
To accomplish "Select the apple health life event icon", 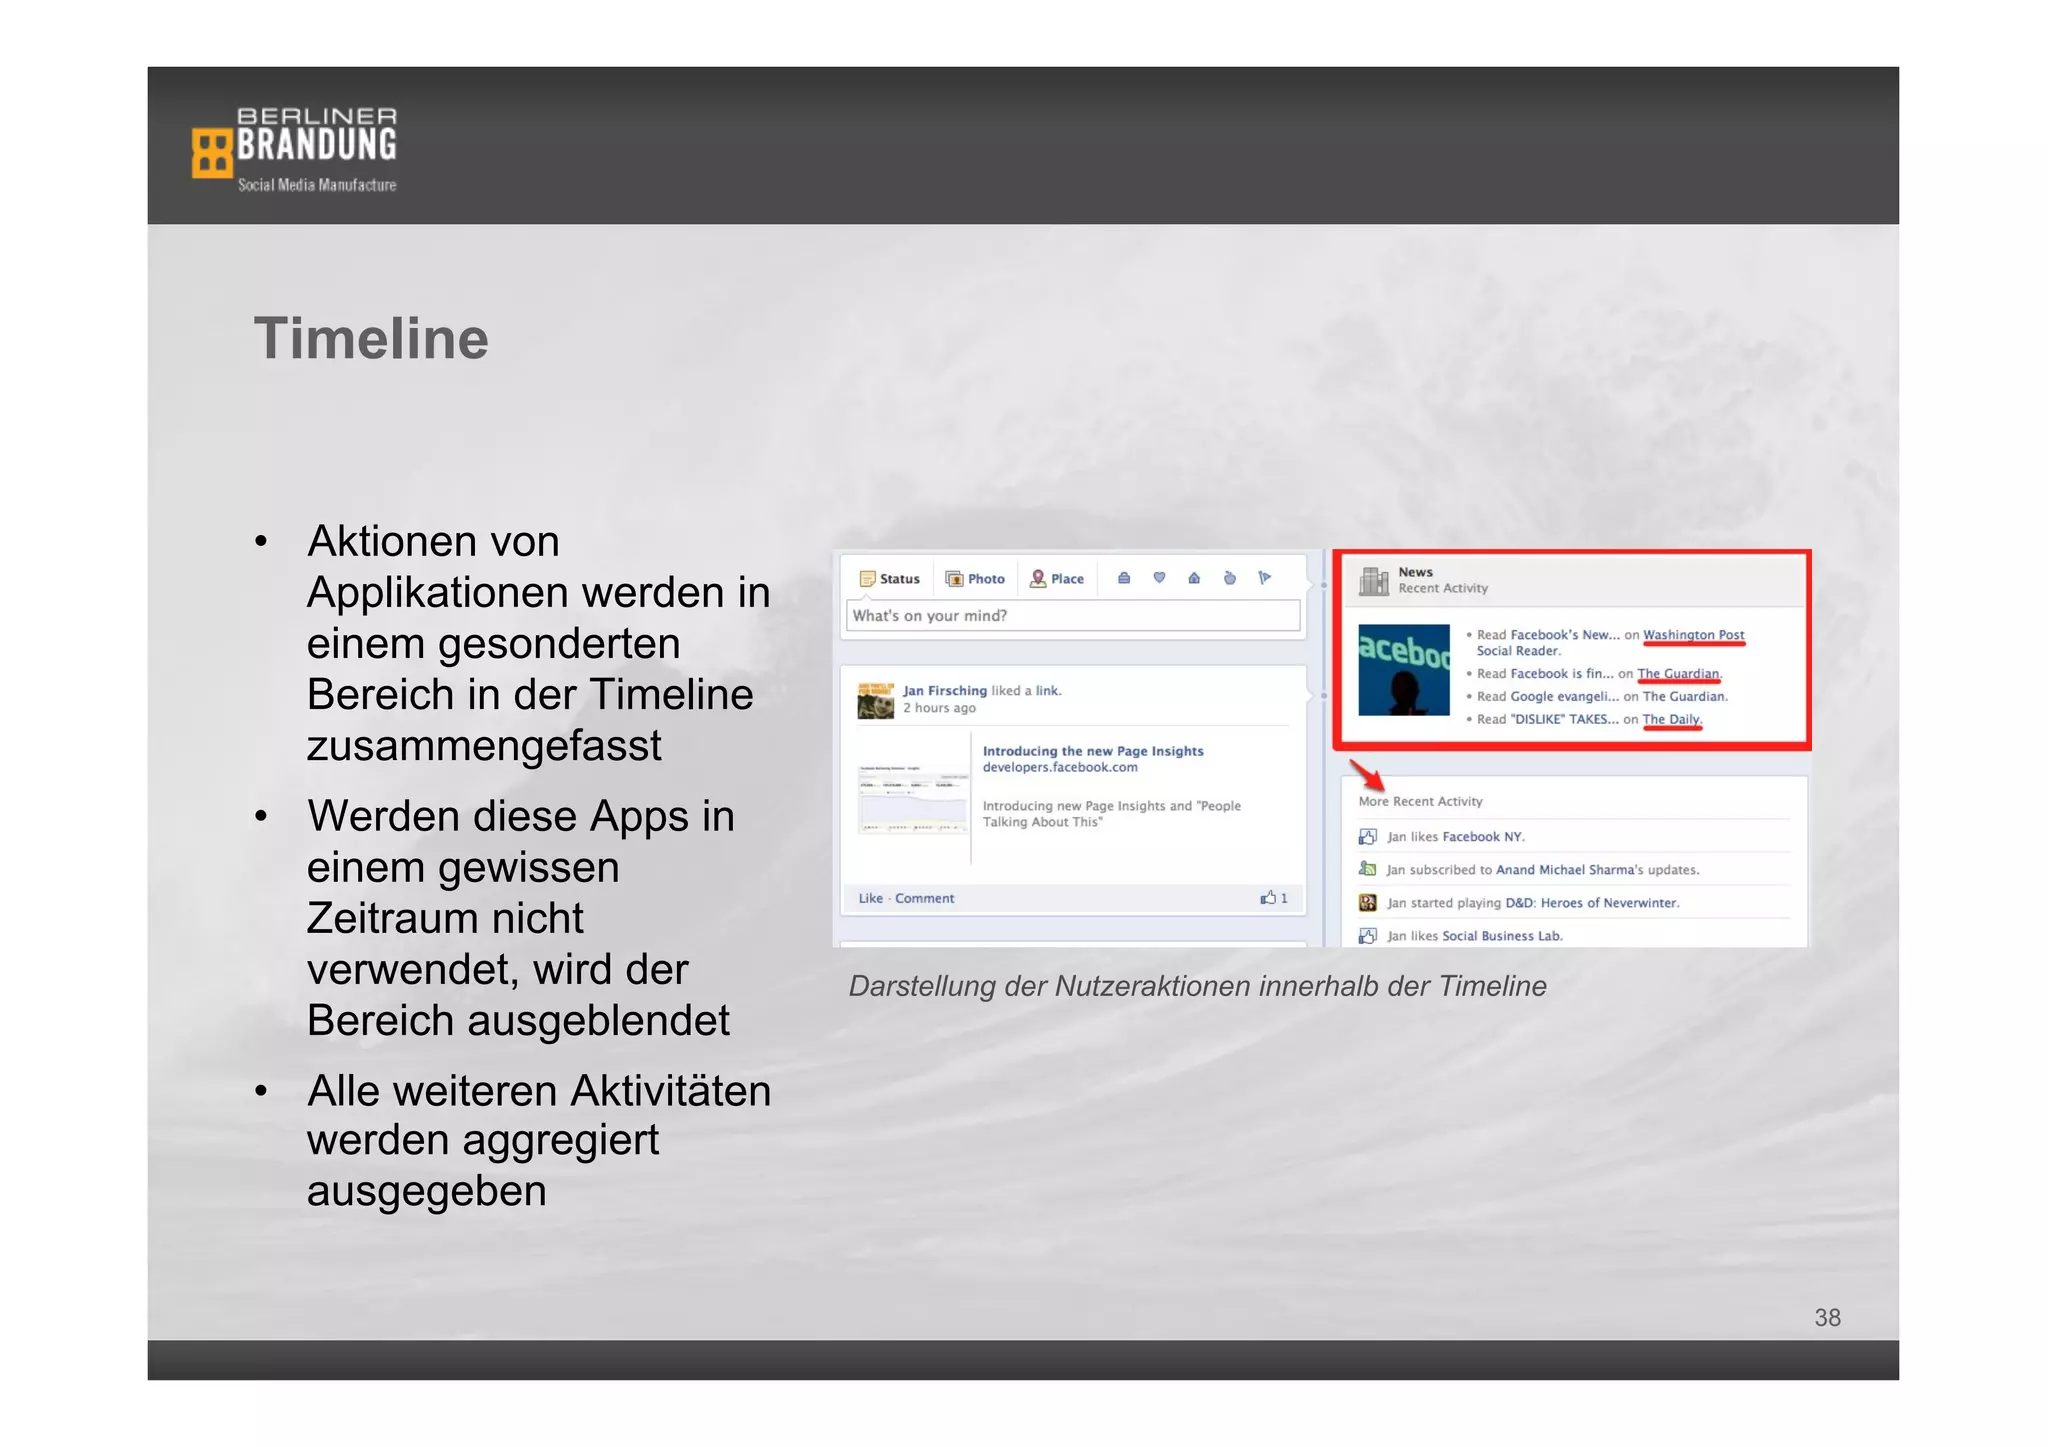I will [x=1230, y=578].
